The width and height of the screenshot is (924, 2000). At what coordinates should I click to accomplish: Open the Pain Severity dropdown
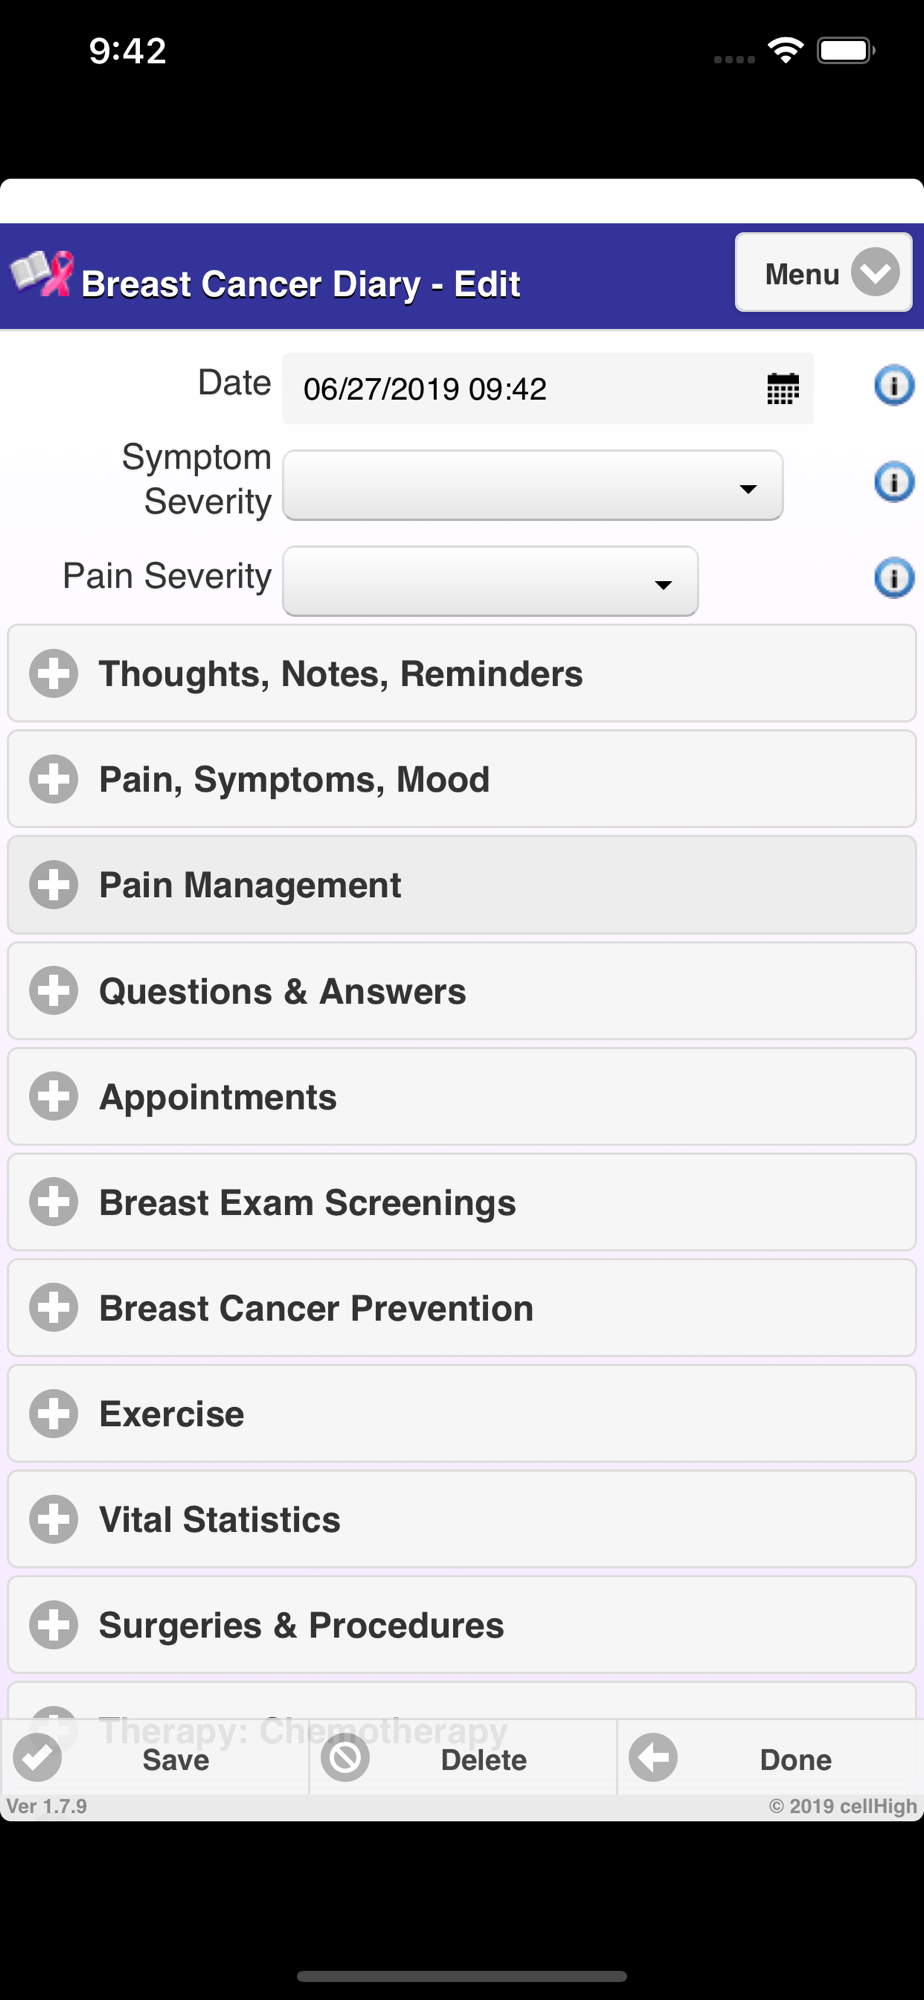(x=491, y=581)
